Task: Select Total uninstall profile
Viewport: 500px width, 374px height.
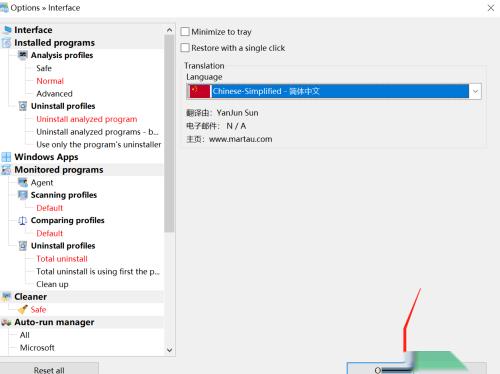Action: [62, 259]
